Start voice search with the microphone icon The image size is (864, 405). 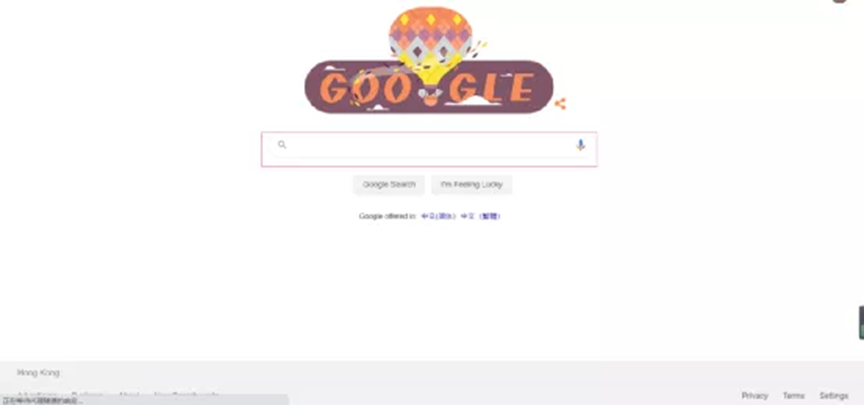[580, 145]
